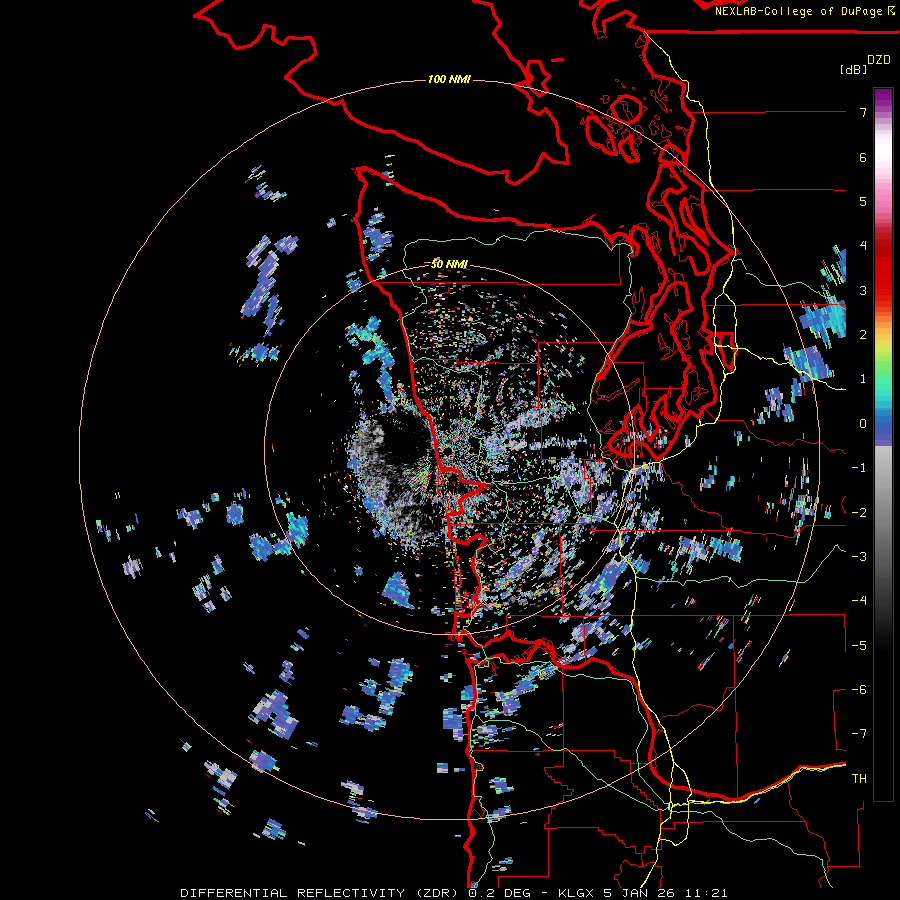Click the TH threshold label on the scale
900x900 pixels.
click(859, 779)
